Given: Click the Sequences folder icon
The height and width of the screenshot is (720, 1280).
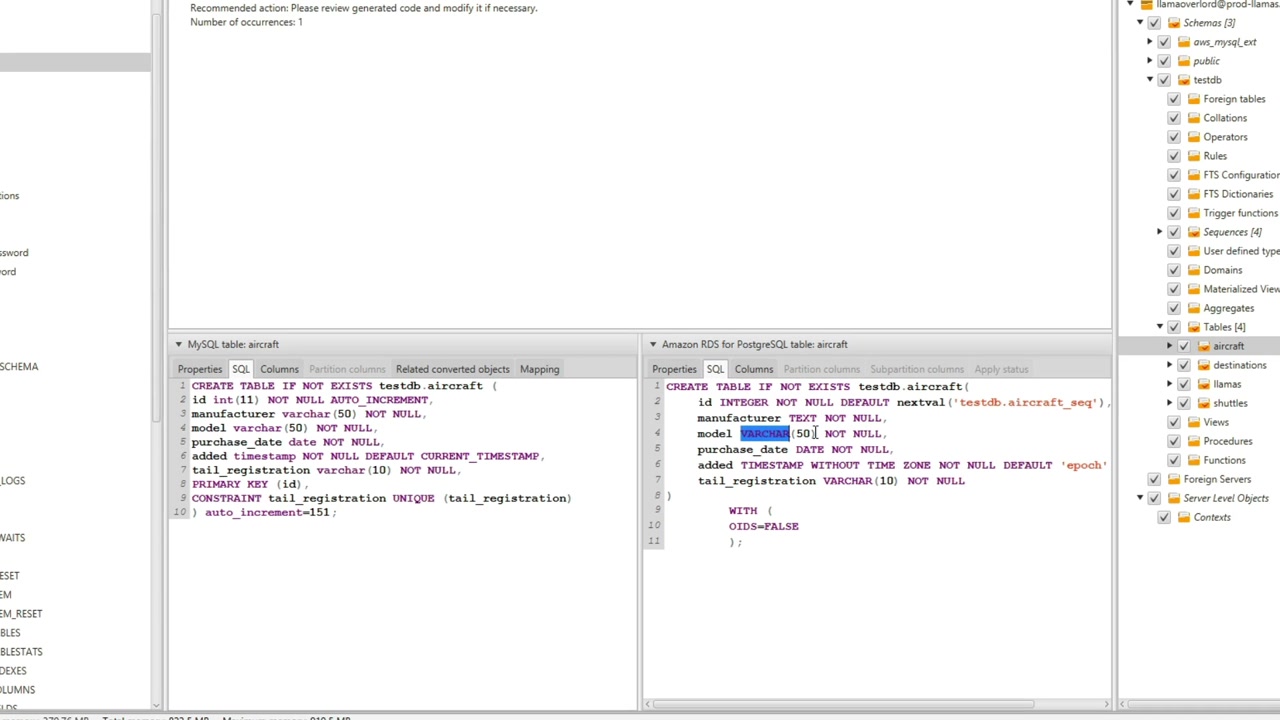Looking at the screenshot, I should coord(1194,232).
